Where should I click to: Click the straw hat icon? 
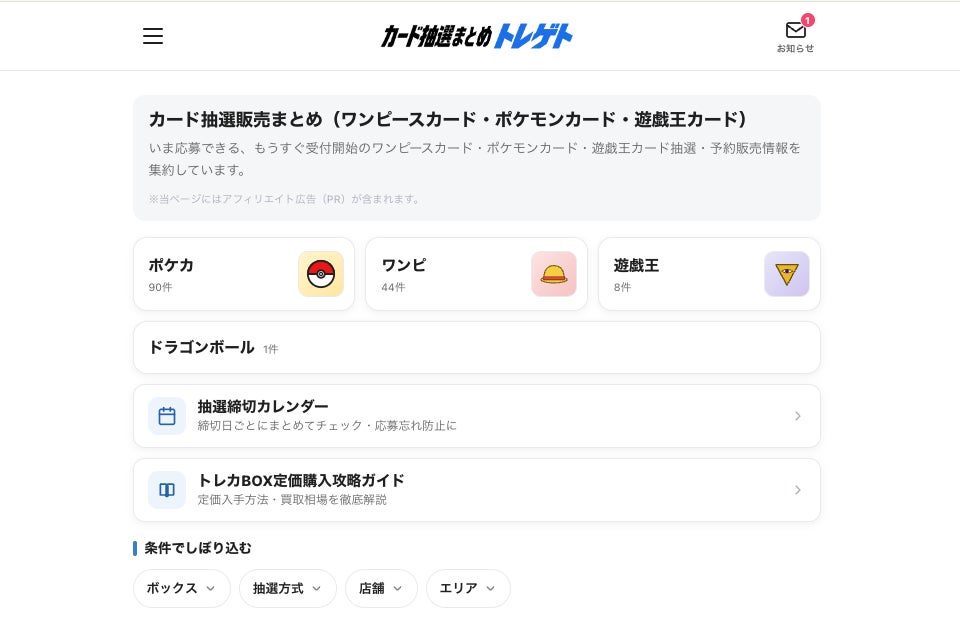[553, 274]
